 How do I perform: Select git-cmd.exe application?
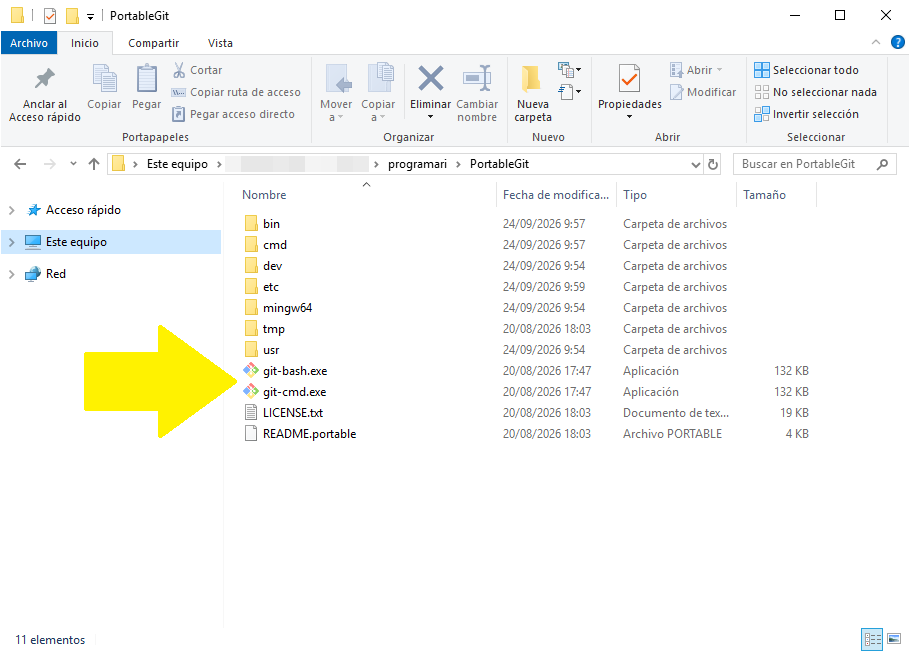click(294, 392)
